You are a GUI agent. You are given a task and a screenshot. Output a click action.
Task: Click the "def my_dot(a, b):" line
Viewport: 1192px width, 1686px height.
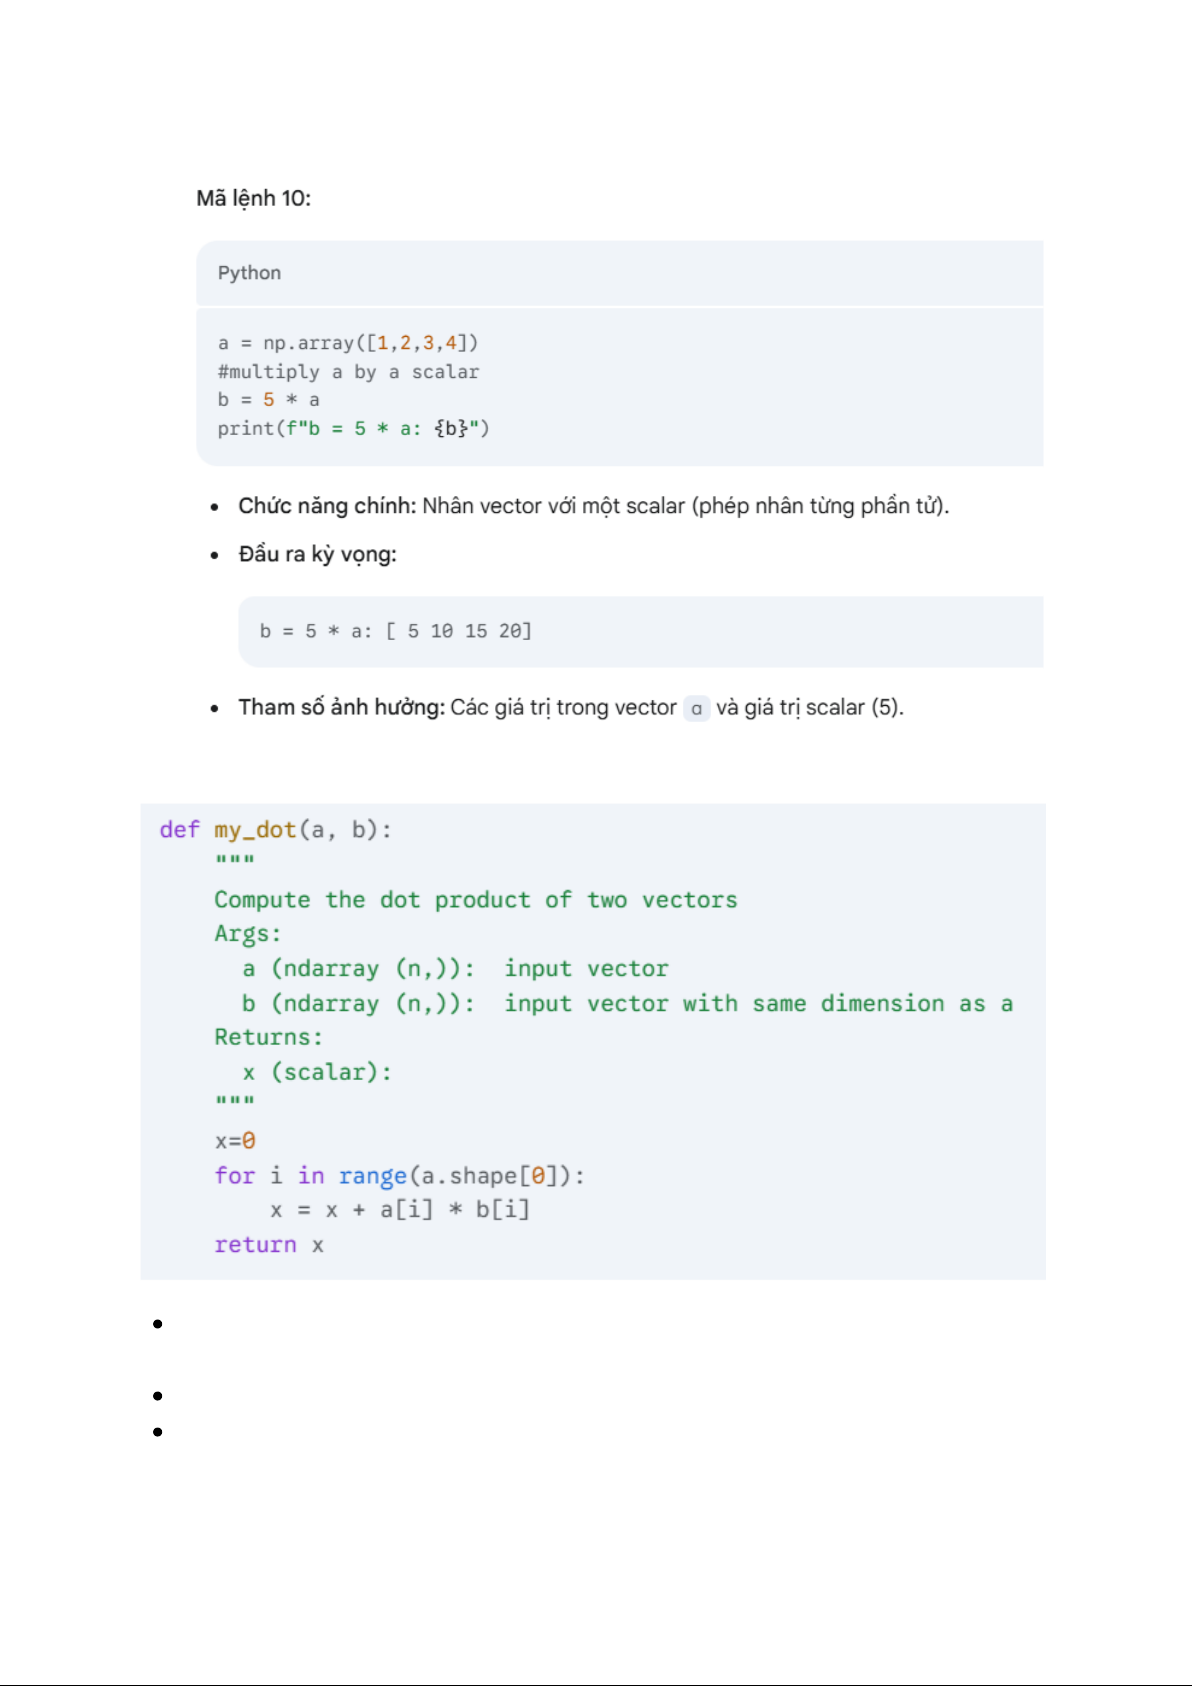(x=276, y=830)
